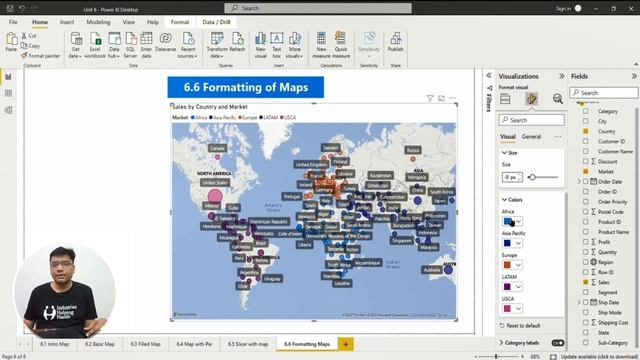This screenshot has width=640, height=360.
Task: Click Update available in the status bar
Action: [x=600, y=357]
